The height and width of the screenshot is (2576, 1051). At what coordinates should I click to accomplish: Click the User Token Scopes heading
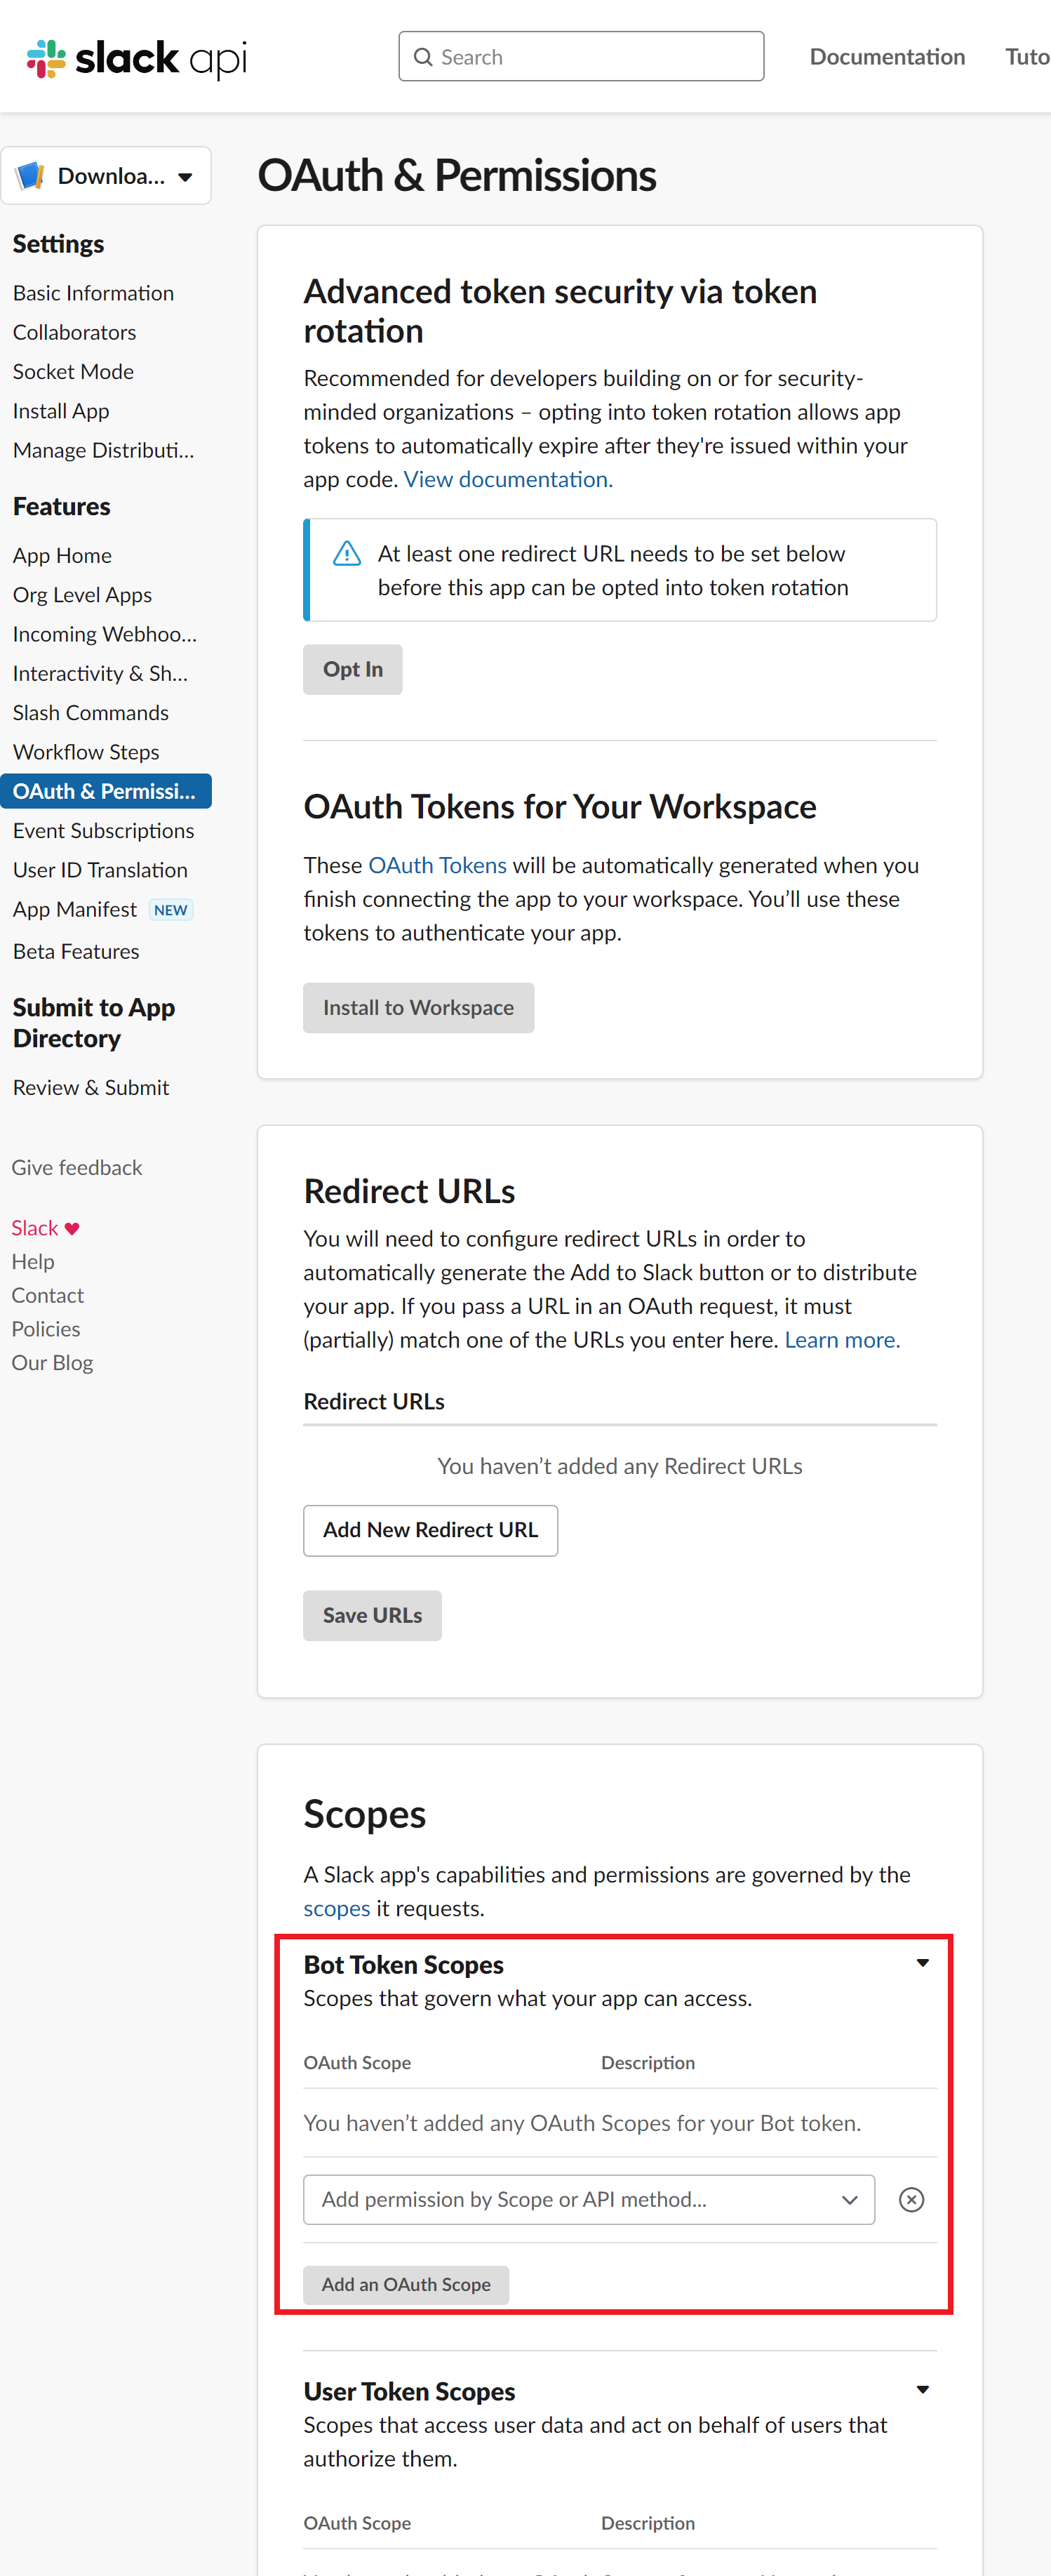coord(410,2392)
